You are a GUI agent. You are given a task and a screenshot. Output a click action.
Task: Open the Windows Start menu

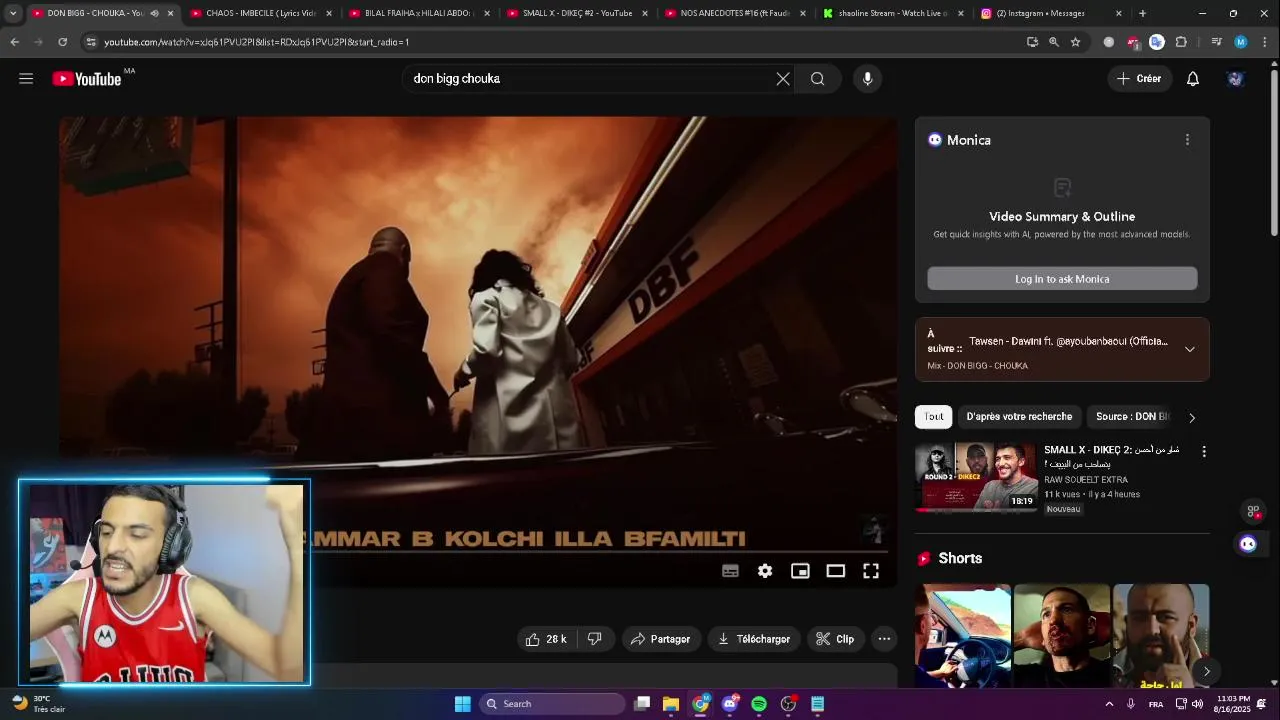pyautogui.click(x=462, y=704)
